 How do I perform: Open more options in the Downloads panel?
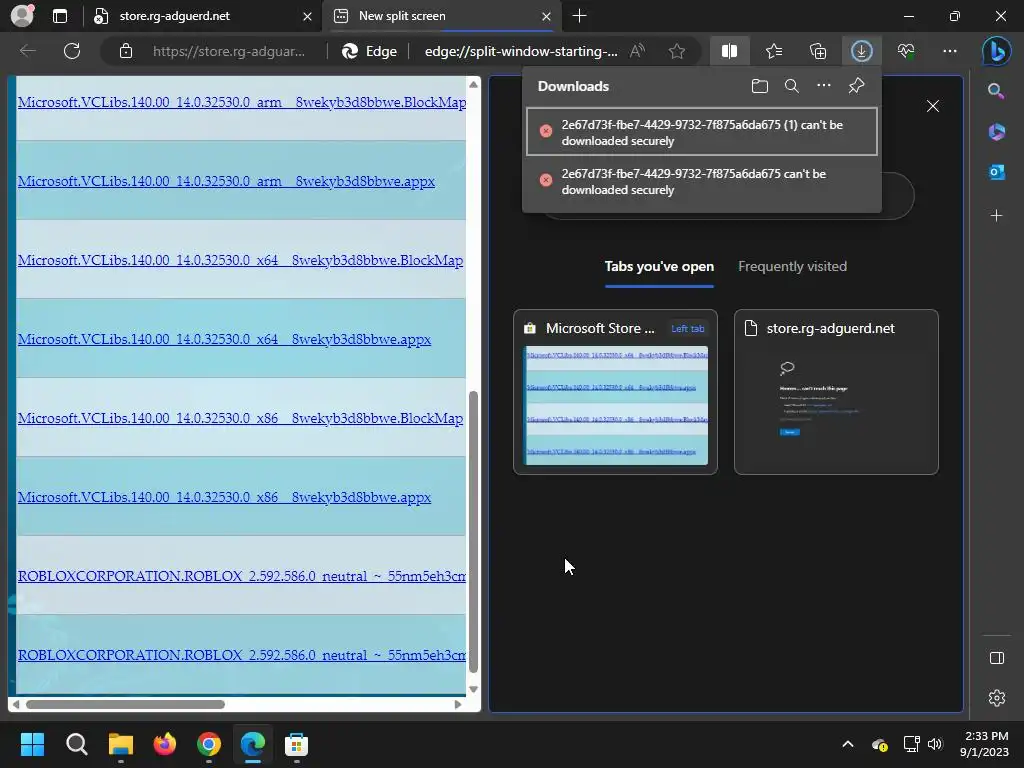click(824, 86)
